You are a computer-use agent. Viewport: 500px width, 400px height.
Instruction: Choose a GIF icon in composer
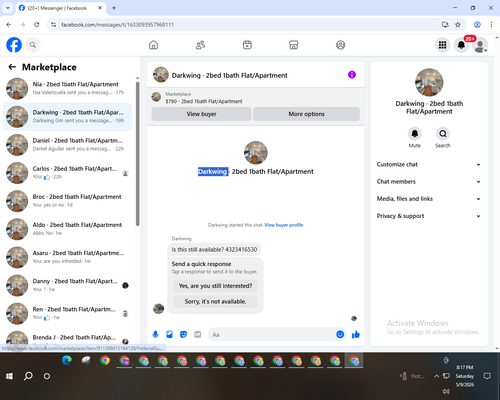click(x=197, y=334)
